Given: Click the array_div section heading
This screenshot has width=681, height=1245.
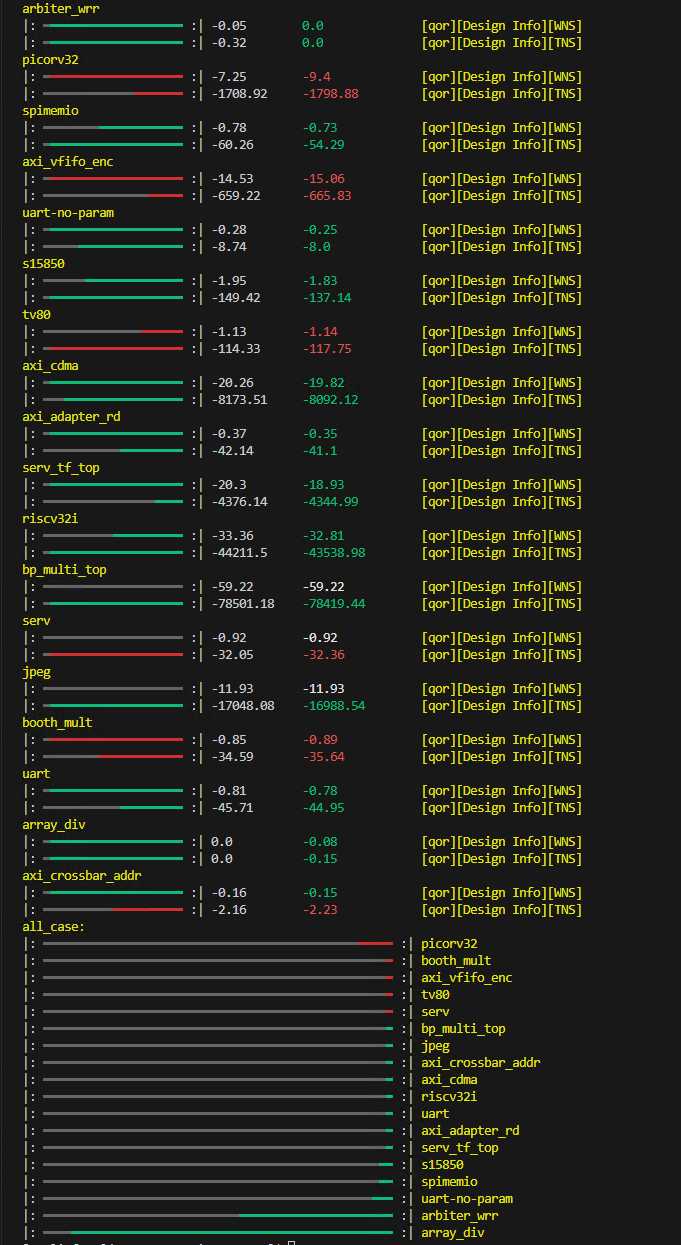Looking at the screenshot, I should coord(54,825).
